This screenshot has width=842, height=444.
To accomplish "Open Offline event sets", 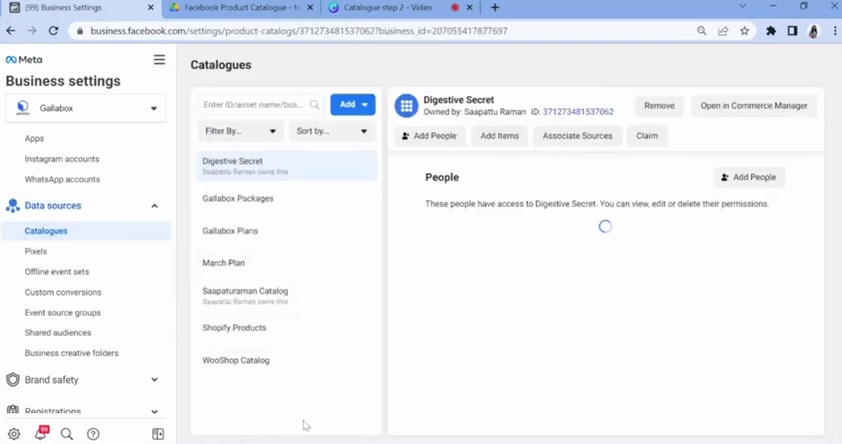I will tap(57, 272).
